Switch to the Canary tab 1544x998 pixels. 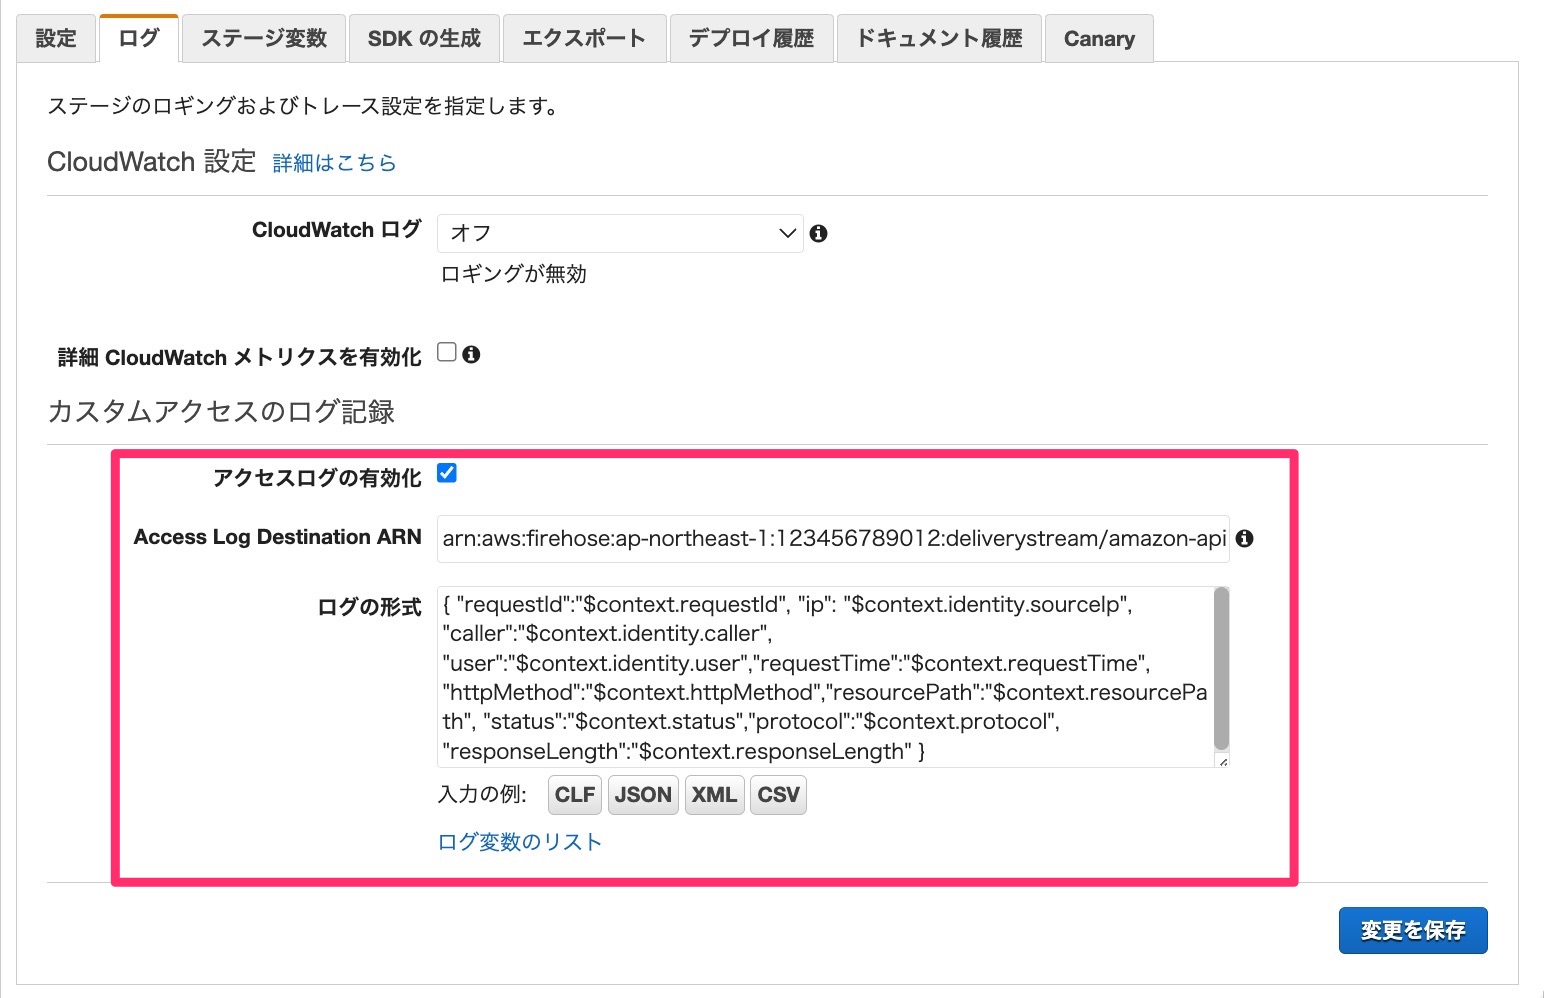click(1098, 37)
